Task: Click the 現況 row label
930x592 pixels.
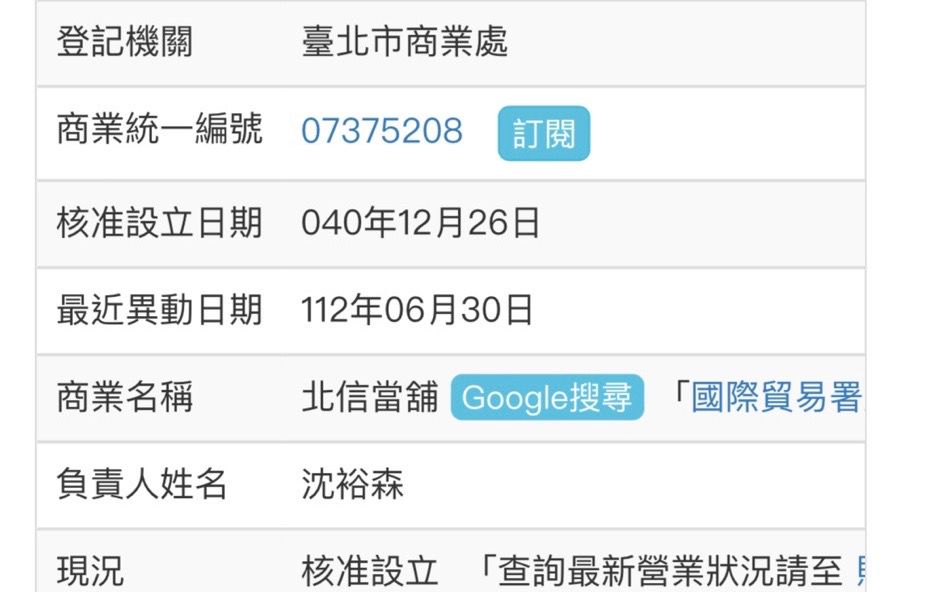Action: (x=91, y=572)
